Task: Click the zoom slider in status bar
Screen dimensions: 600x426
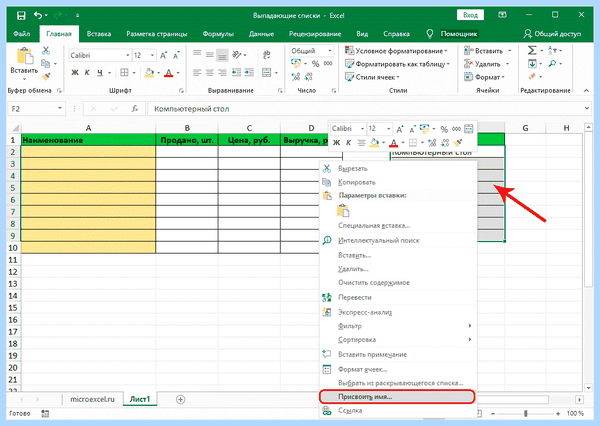Action: (526, 413)
